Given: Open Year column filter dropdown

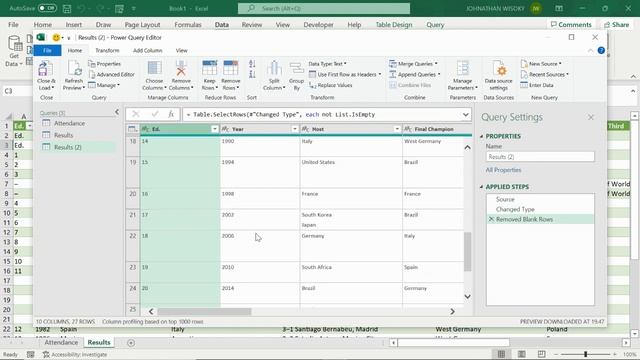Looking at the screenshot, I should pos(295,129).
